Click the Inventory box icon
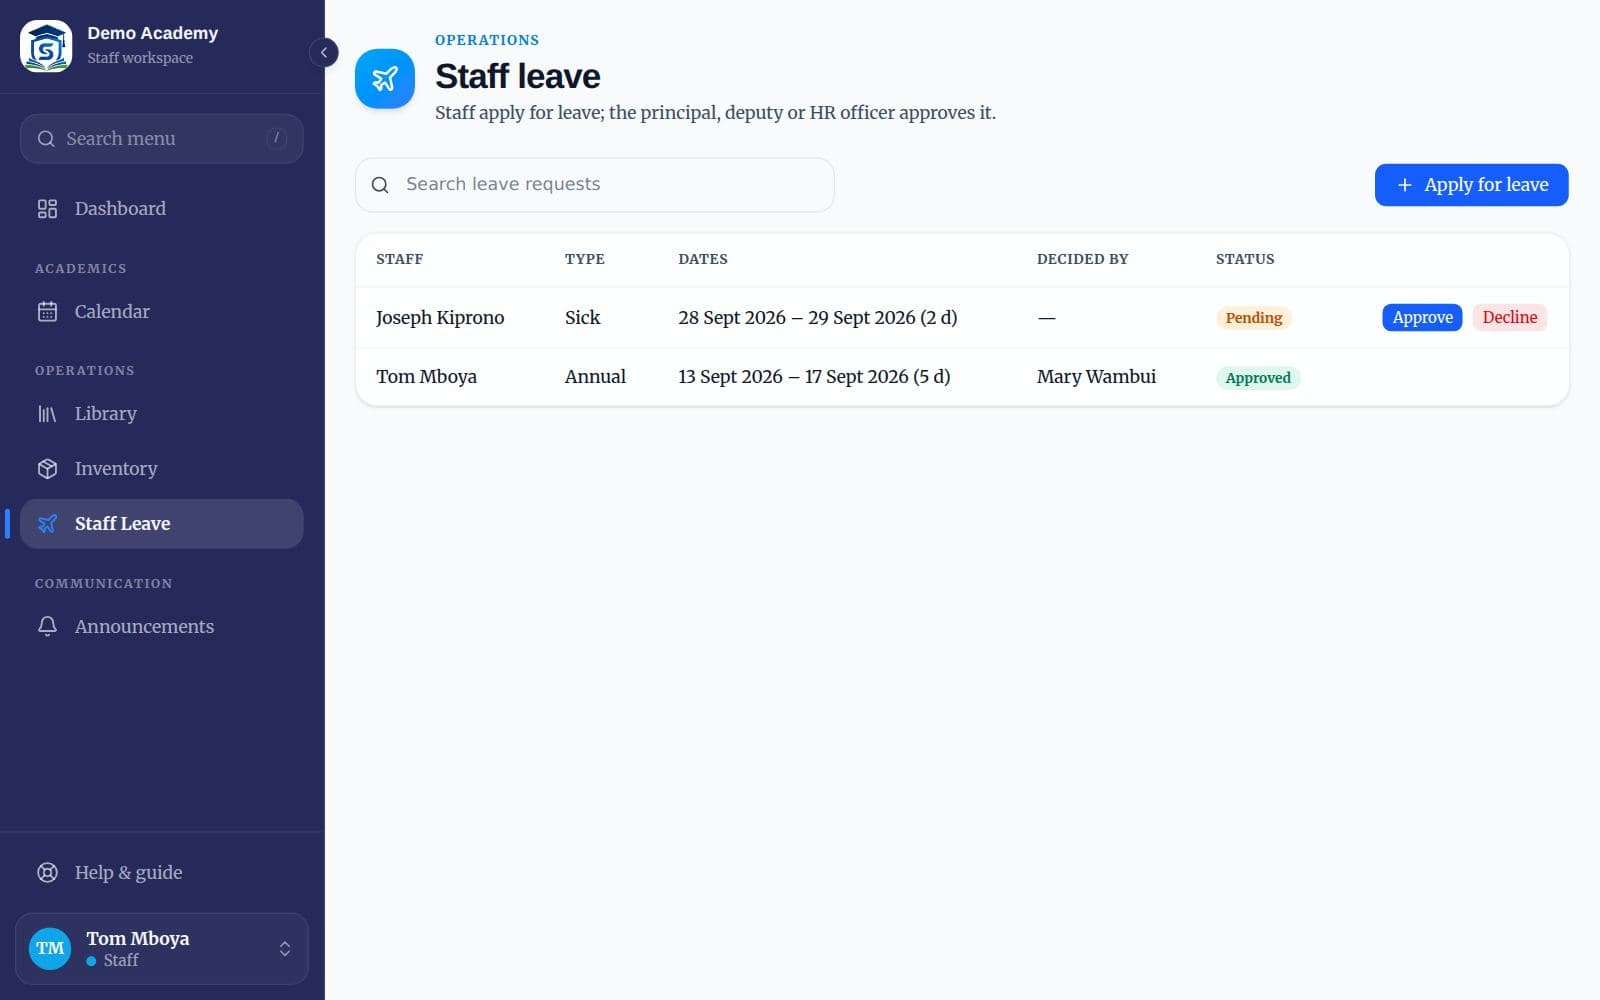The width and height of the screenshot is (1600, 1000). pyautogui.click(x=47, y=469)
